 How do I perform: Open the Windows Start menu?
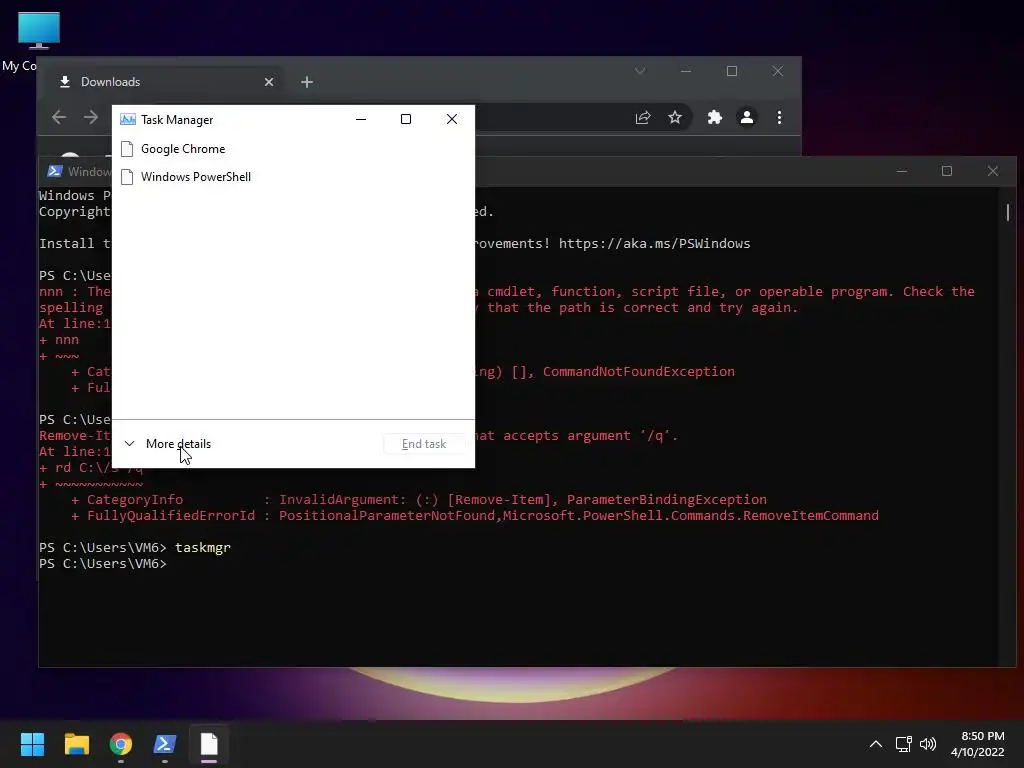32,744
